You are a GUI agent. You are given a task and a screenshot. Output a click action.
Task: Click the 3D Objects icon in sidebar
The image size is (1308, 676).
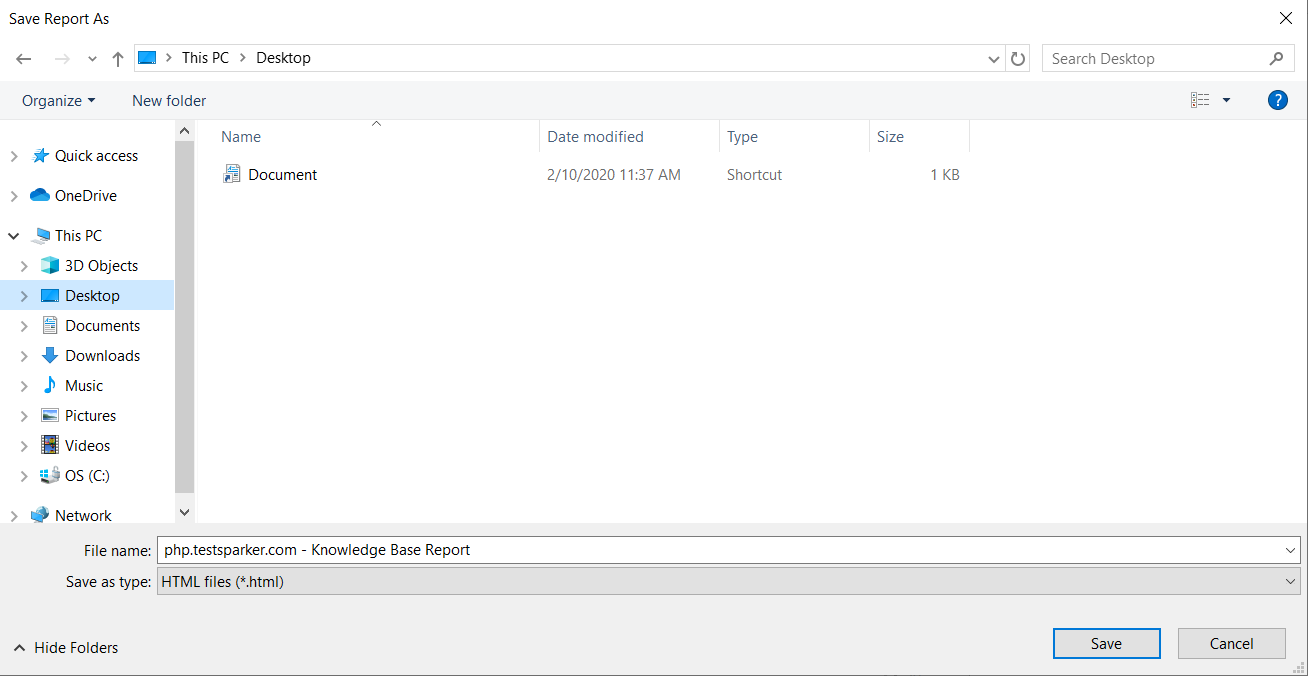pyautogui.click(x=52, y=265)
